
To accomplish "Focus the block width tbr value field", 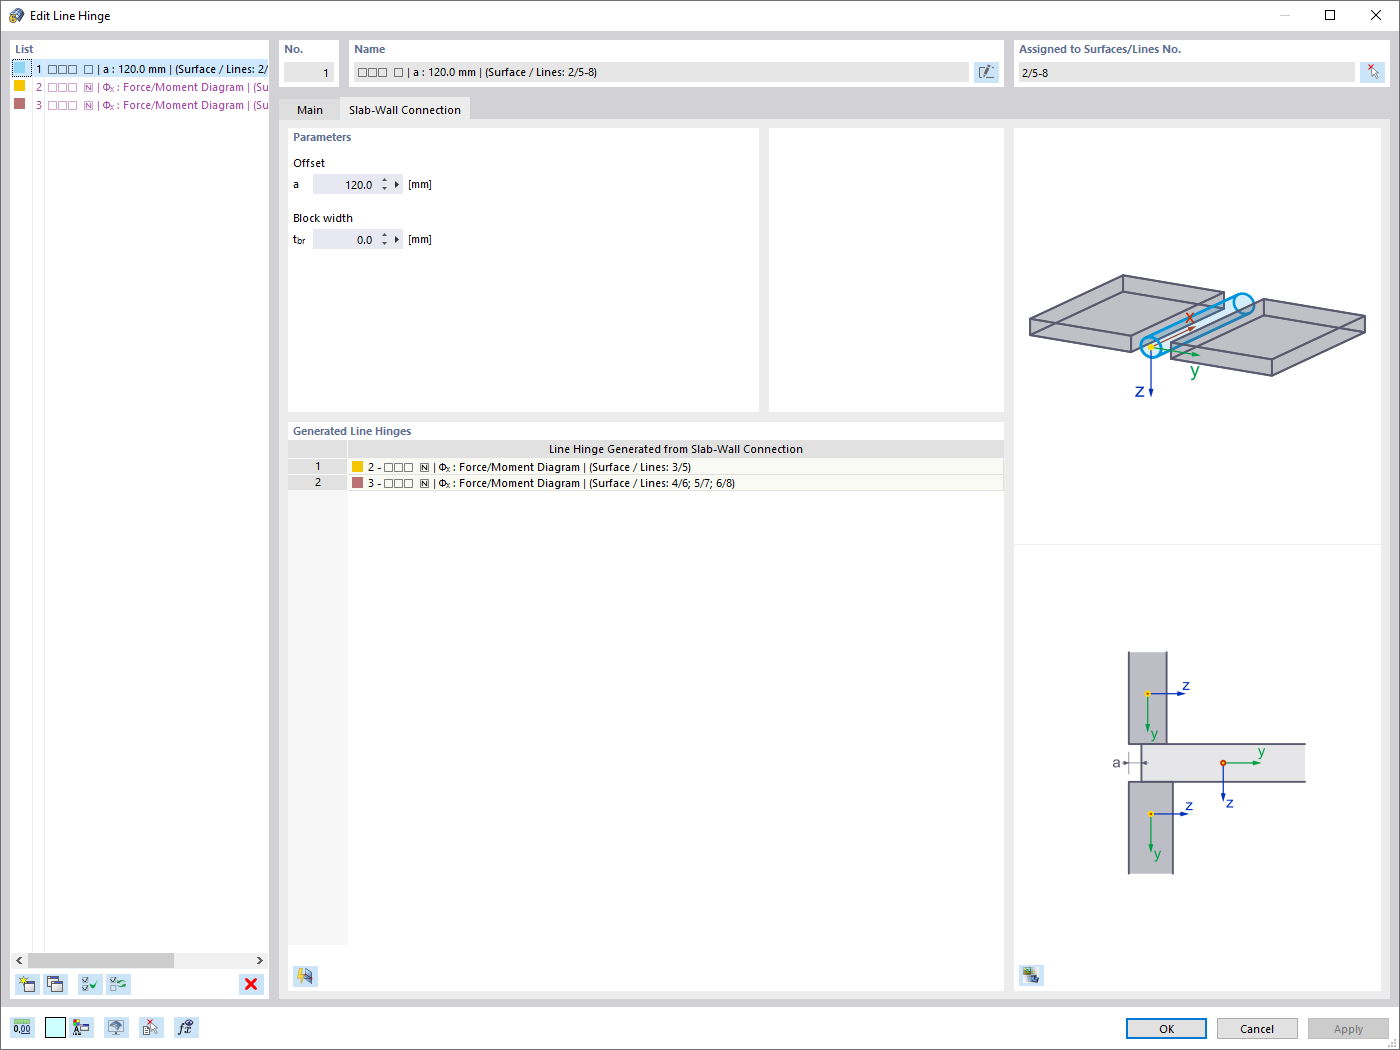I will coord(345,239).
